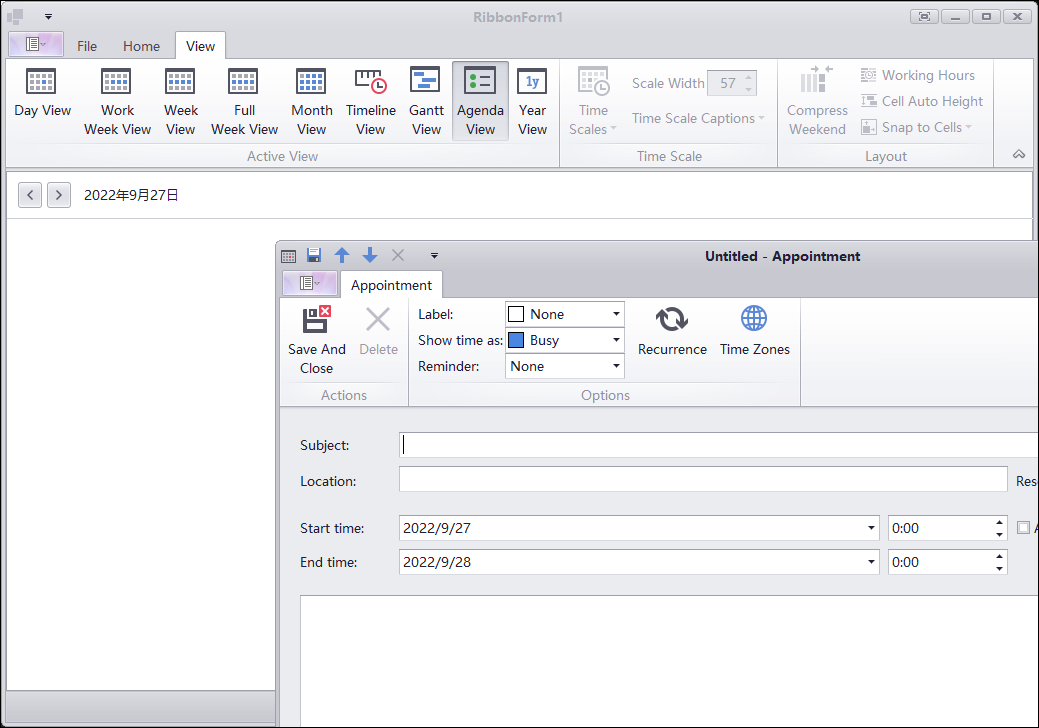Open the Reminder dropdown

(x=616, y=366)
